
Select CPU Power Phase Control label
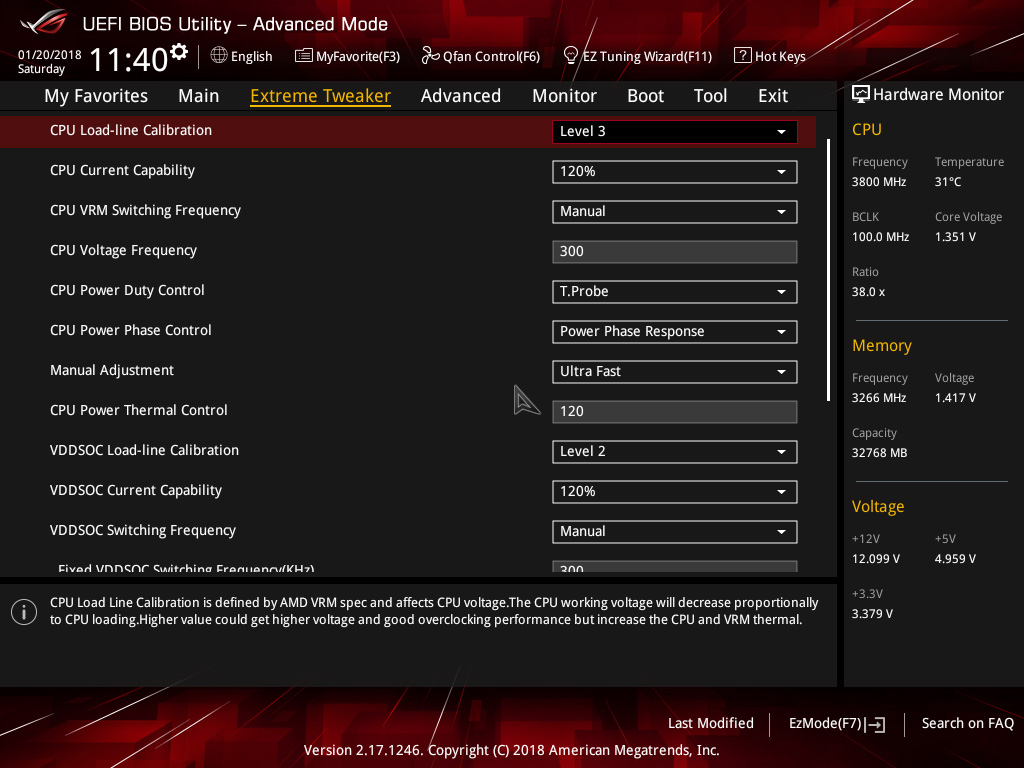tap(131, 330)
